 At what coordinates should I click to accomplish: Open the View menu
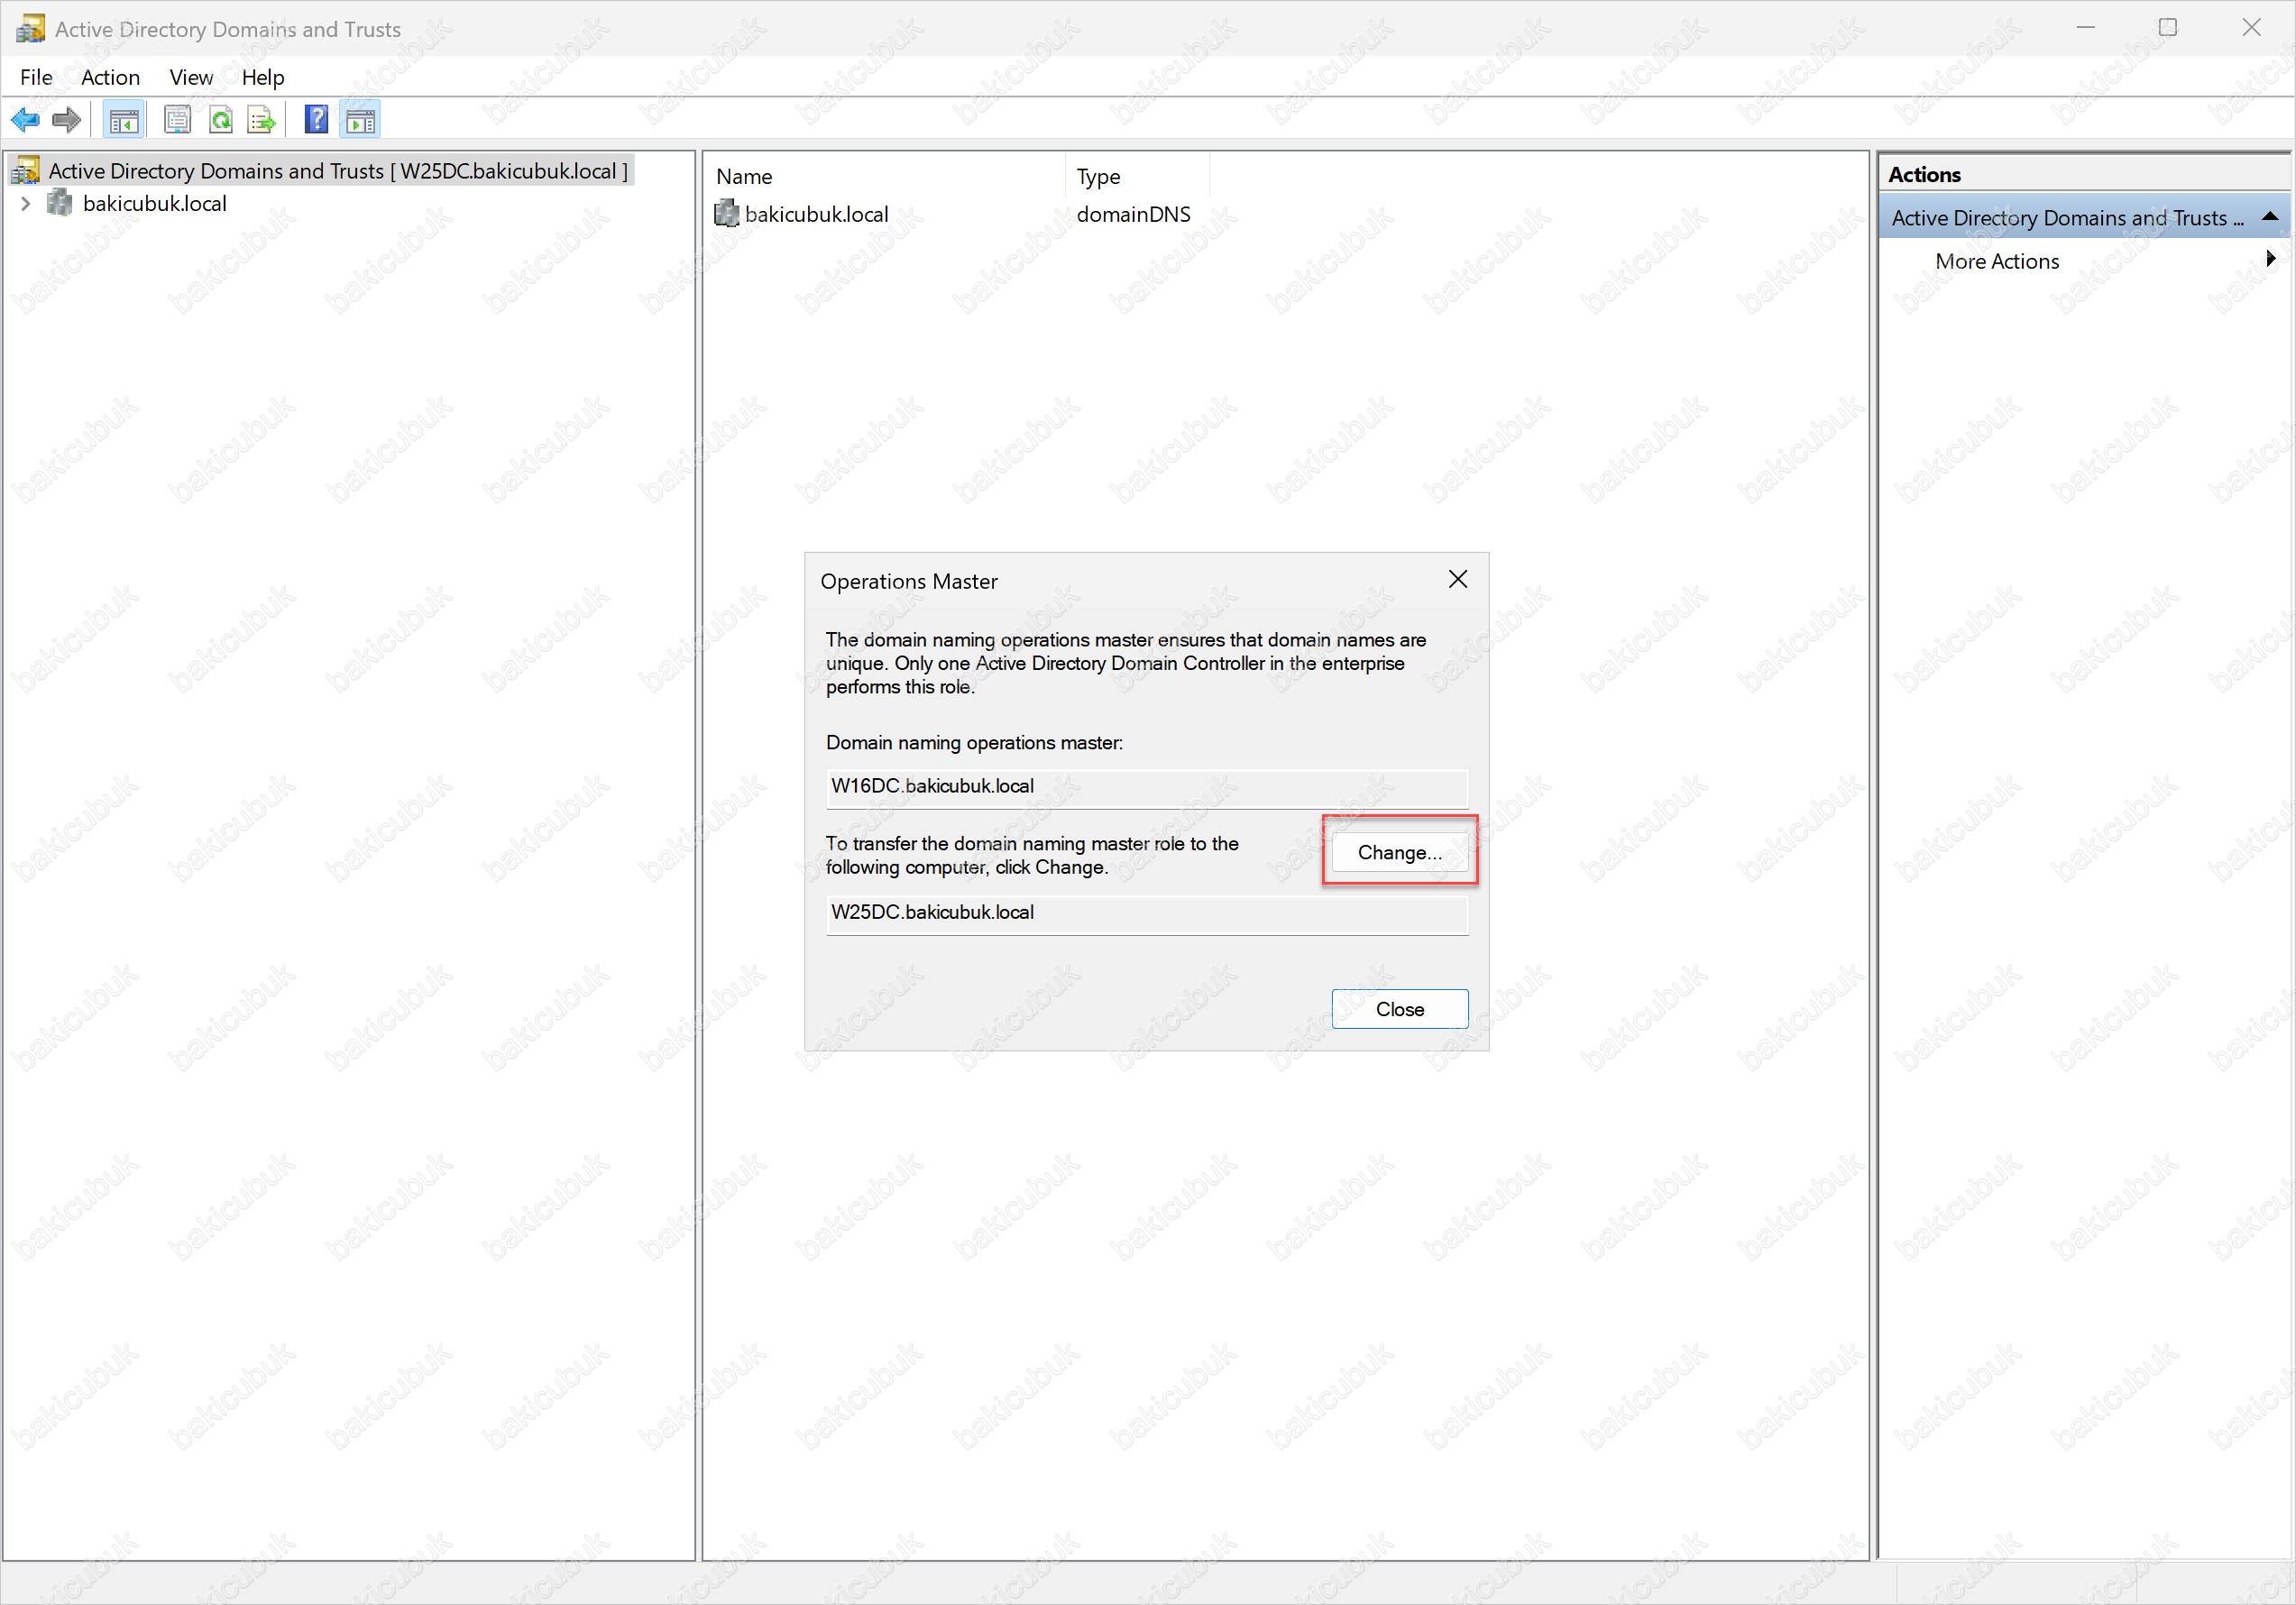tap(191, 77)
